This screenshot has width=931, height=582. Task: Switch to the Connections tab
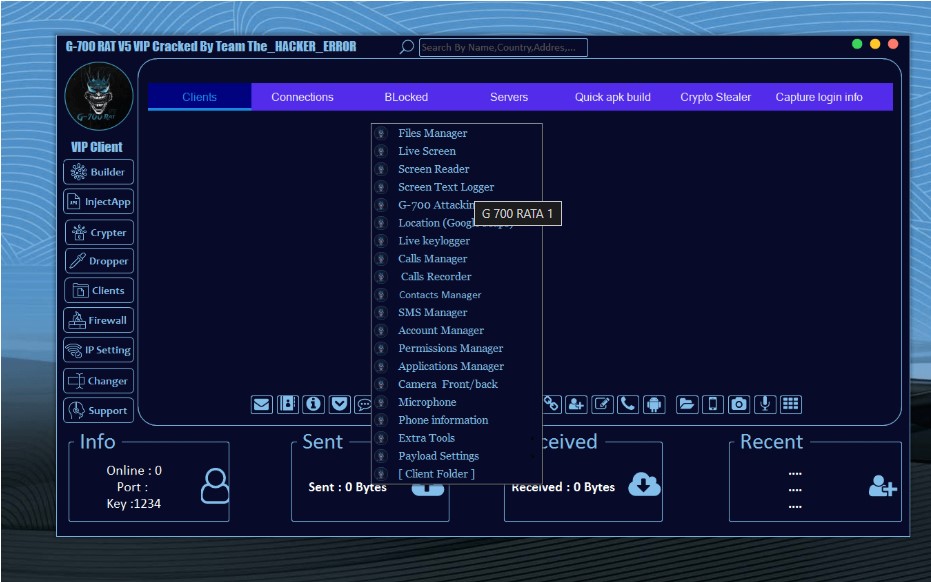(x=302, y=97)
